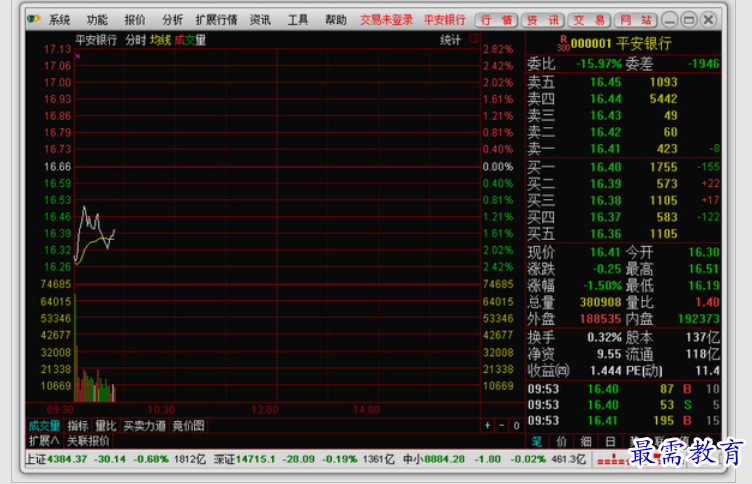Toggle the yellow 均线 legend label
Image resolution: width=752 pixels, height=484 pixels.
(160, 40)
